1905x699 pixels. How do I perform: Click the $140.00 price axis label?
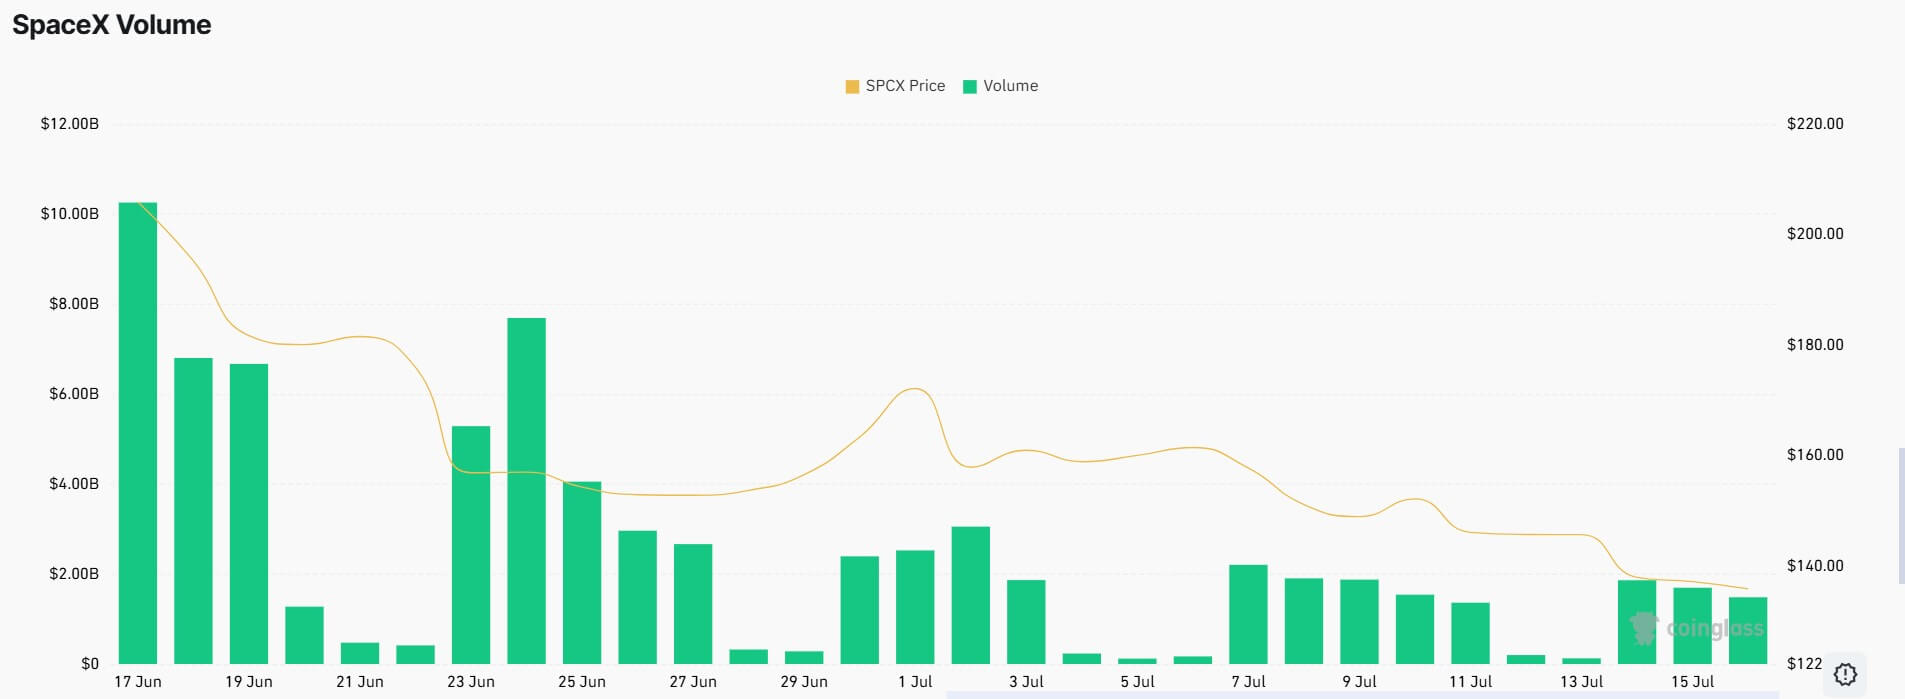tap(1815, 566)
